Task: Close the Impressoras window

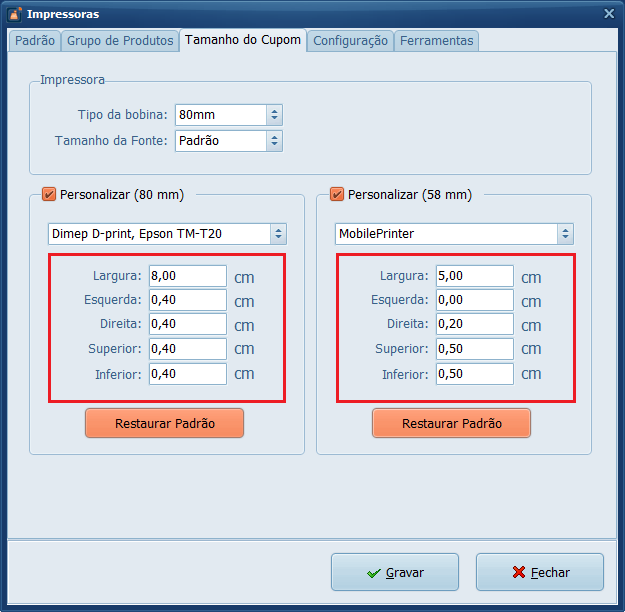Action: [609, 14]
